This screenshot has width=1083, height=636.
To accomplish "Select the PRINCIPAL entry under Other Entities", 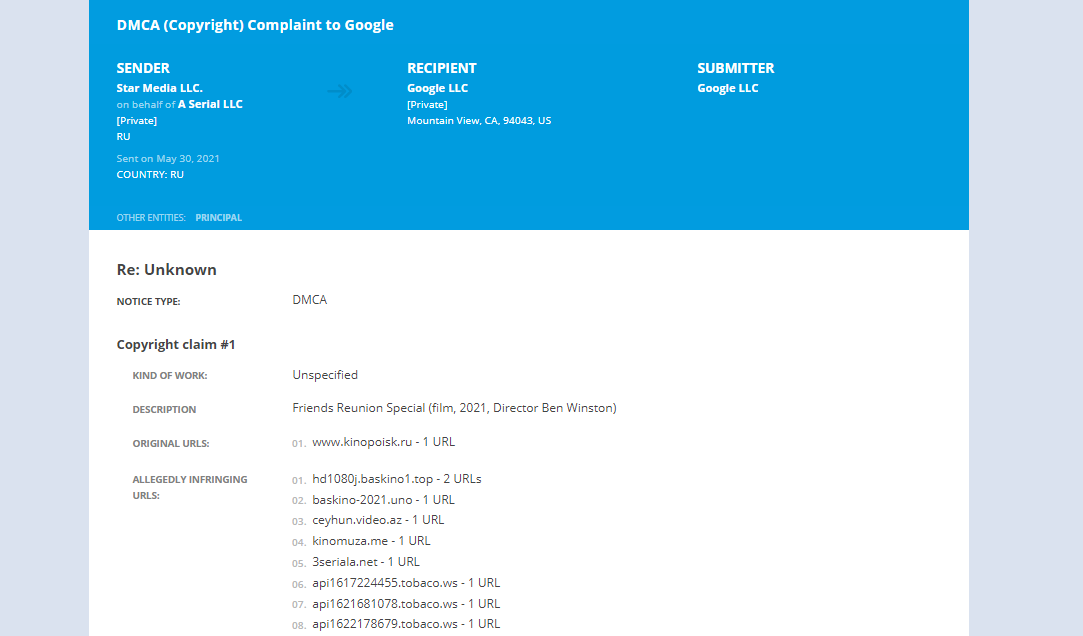I will pos(218,217).
